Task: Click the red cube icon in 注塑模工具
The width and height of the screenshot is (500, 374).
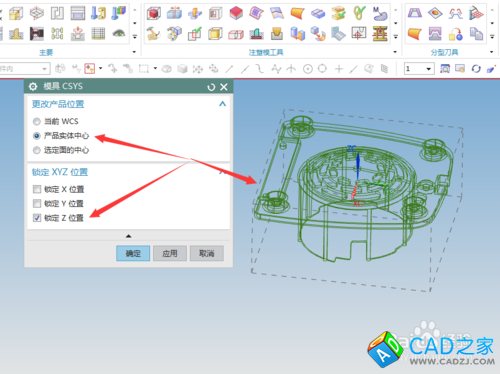Action: point(154,13)
